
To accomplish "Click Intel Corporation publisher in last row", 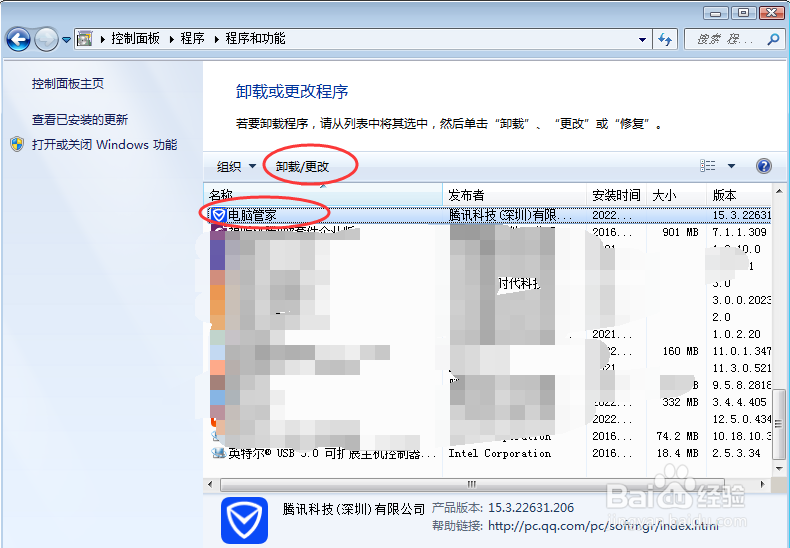I will (499, 453).
